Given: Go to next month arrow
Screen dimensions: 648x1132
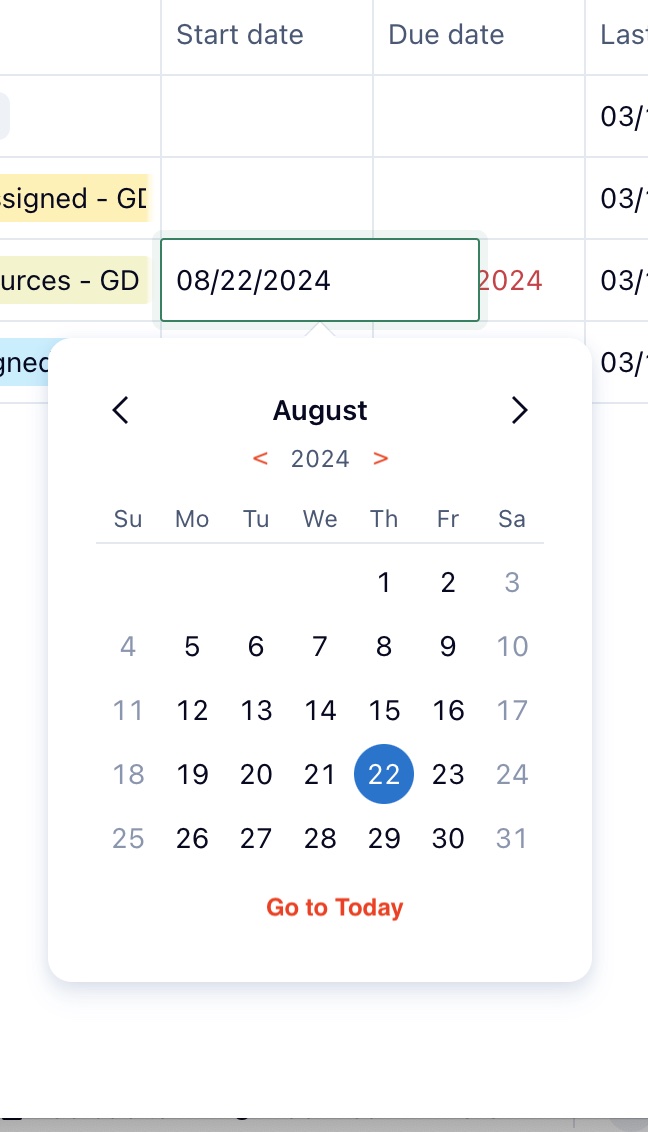Looking at the screenshot, I should point(520,410).
